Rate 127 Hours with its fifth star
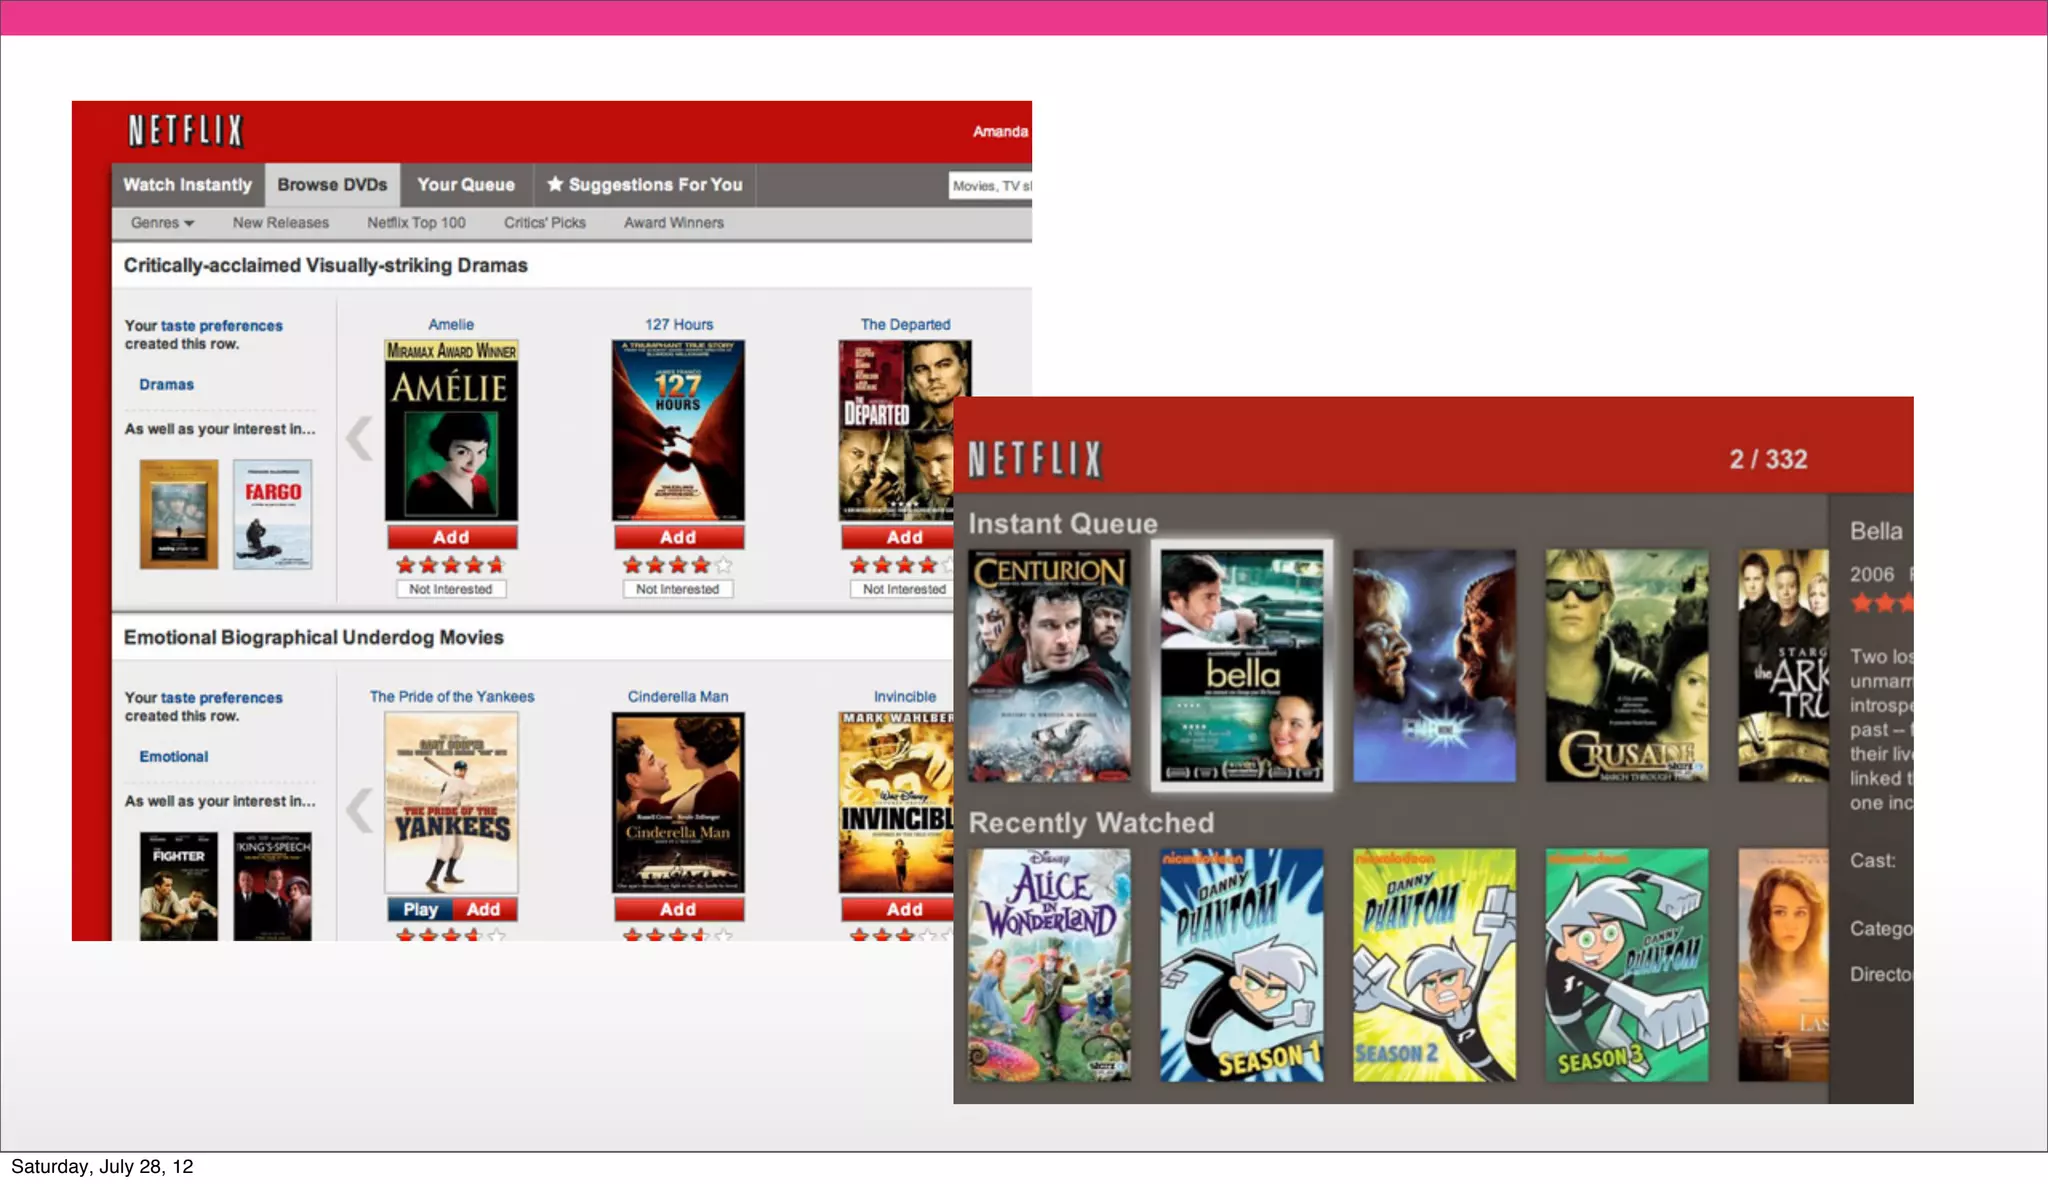Image resolution: width=2048 pixels, height=1184 pixels. tap(723, 565)
